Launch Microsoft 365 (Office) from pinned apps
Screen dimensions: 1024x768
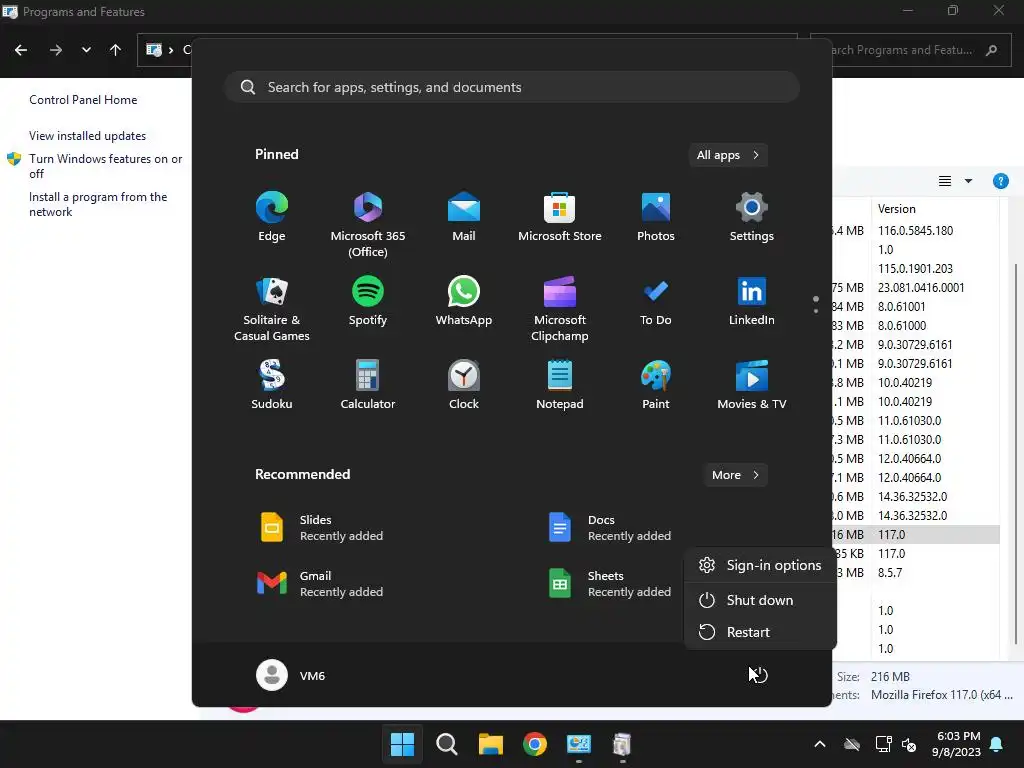pos(368,225)
